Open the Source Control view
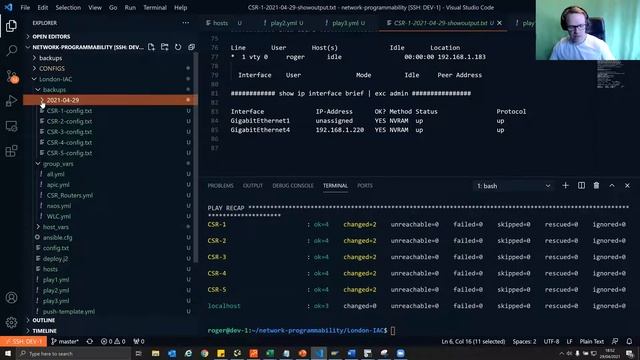 tap(11, 76)
